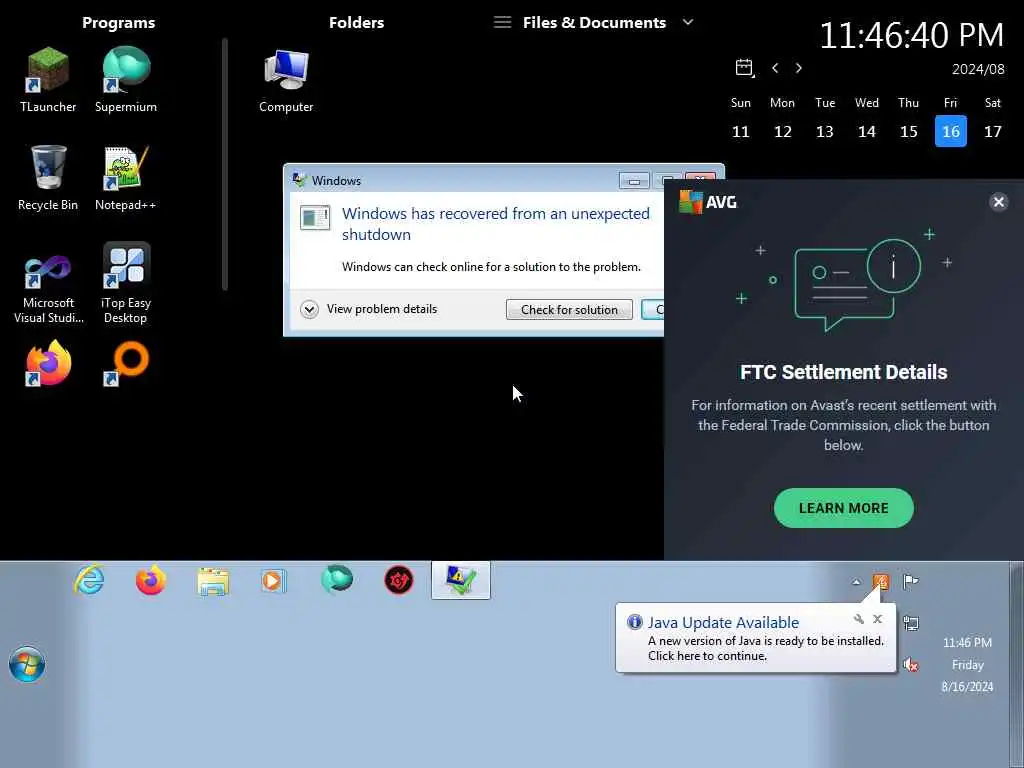Open the Recycle Bin icon

48,178
